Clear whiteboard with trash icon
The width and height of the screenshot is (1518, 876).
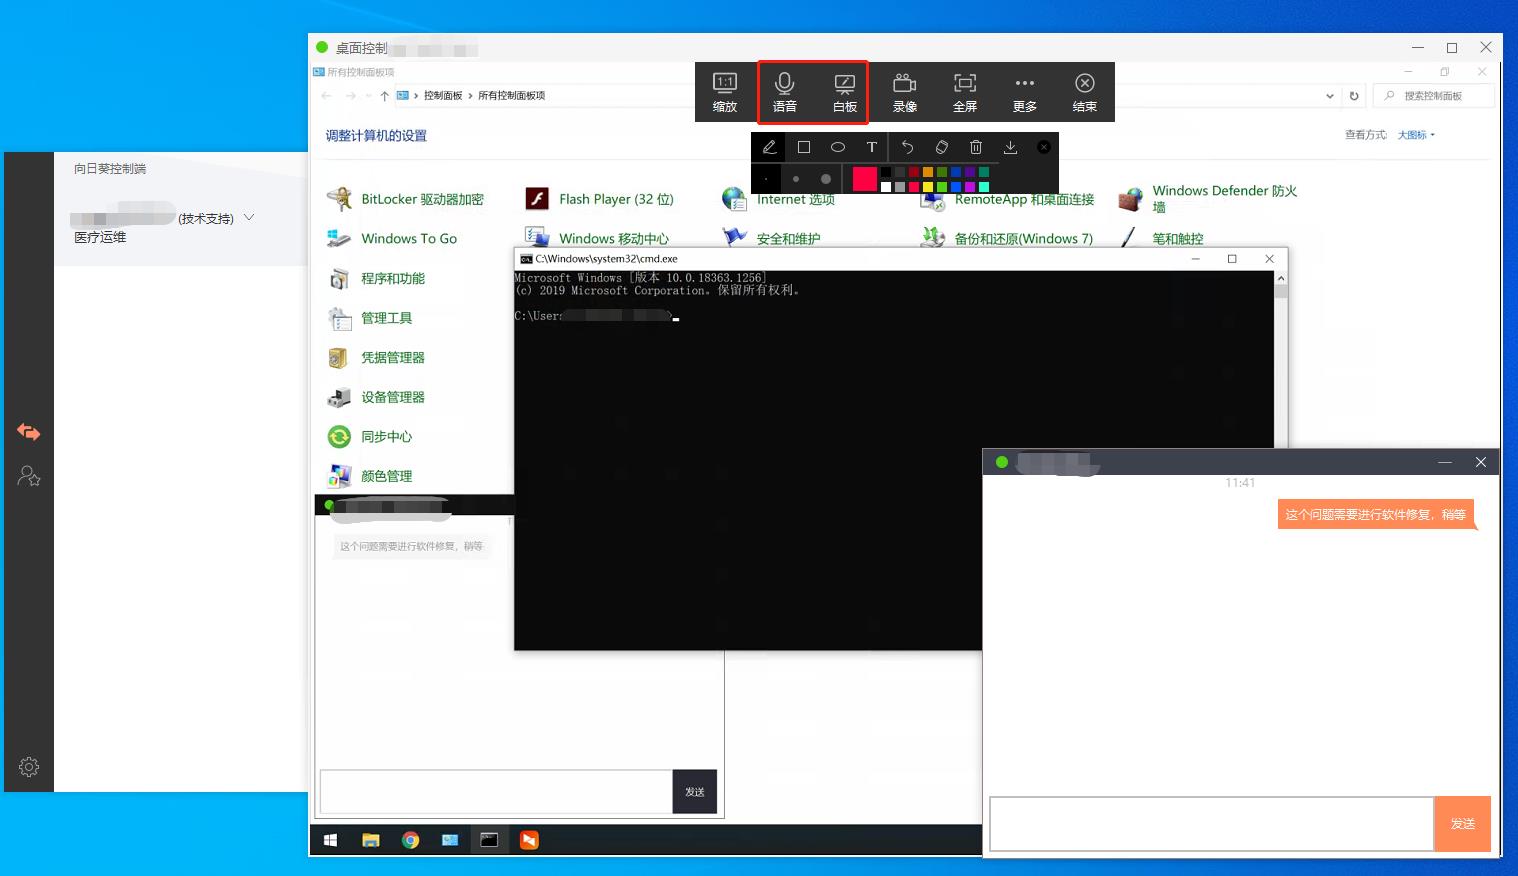click(976, 147)
